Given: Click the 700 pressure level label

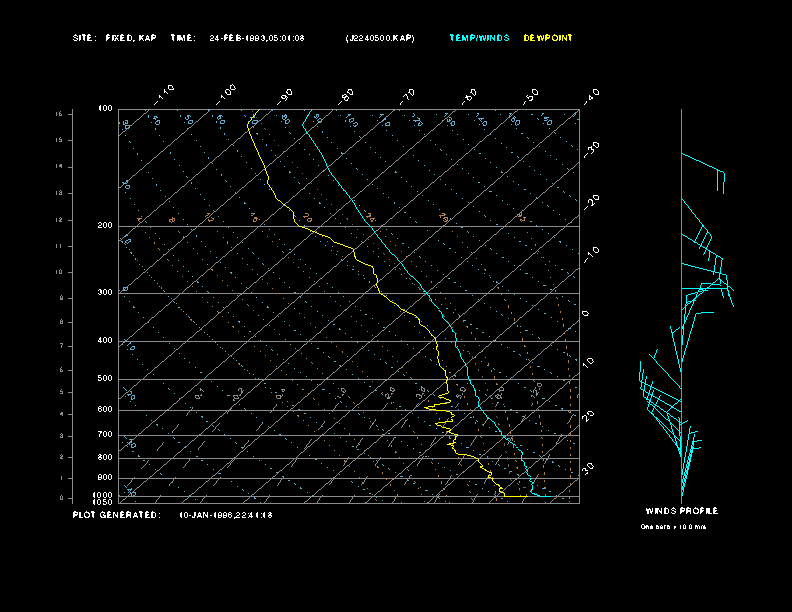Looking at the screenshot, I should point(105,434).
